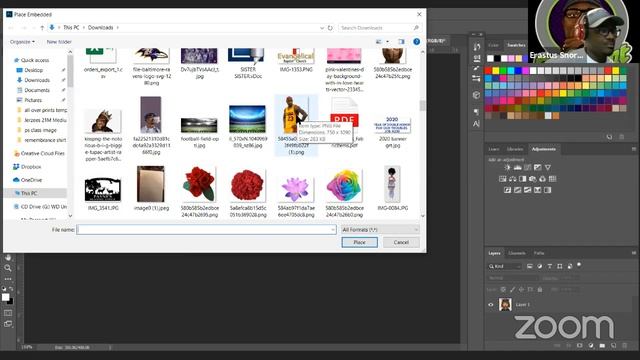Add a layer mask in Layers panel
The height and width of the screenshot is (360, 640).
[580, 345]
